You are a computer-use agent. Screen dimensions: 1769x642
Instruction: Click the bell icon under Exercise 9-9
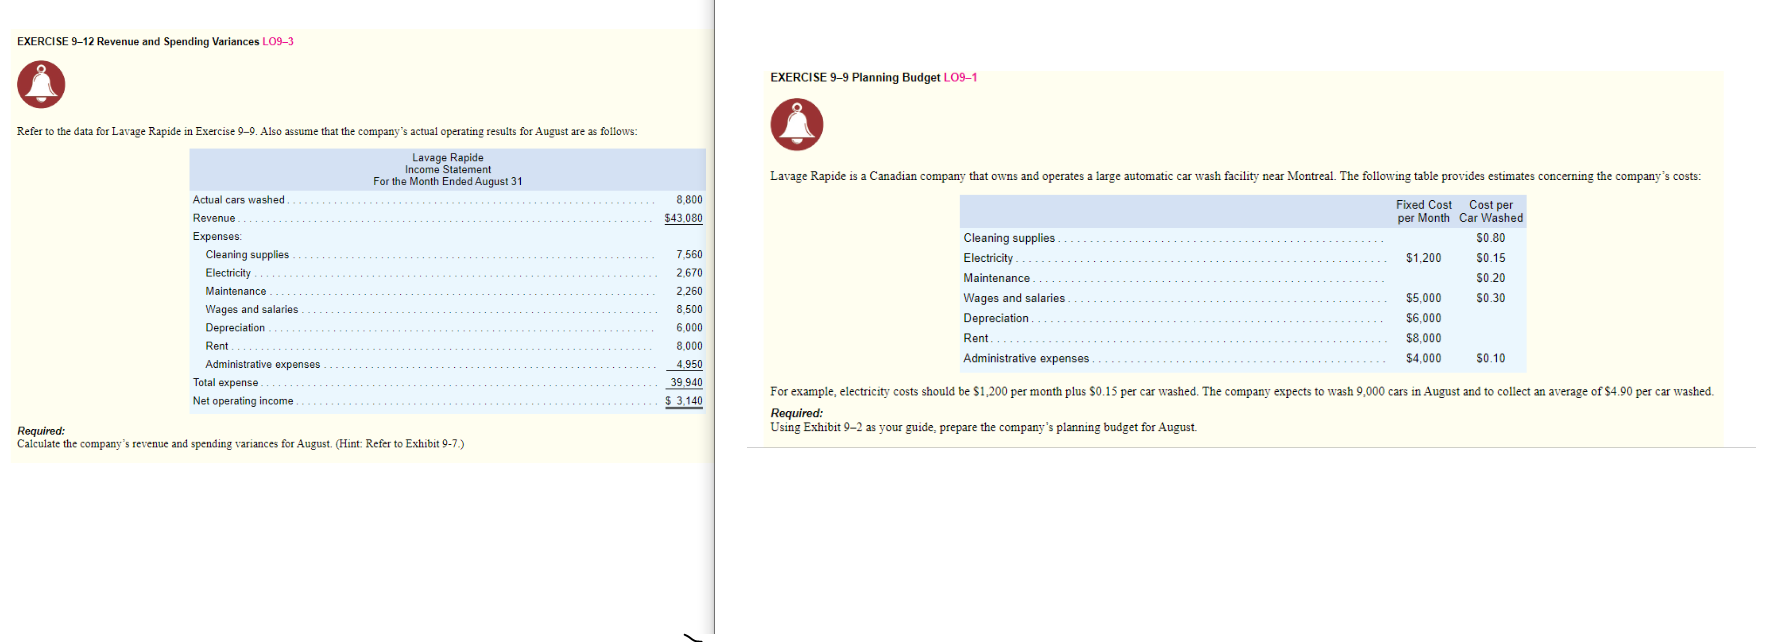click(797, 124)
